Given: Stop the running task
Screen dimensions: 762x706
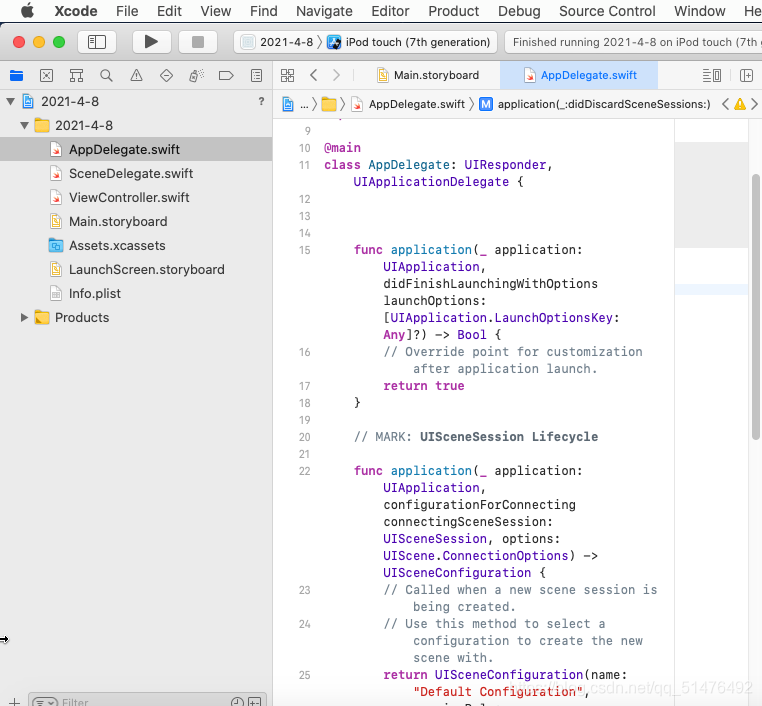Looking at the screenshot, I should pos(198,42).
